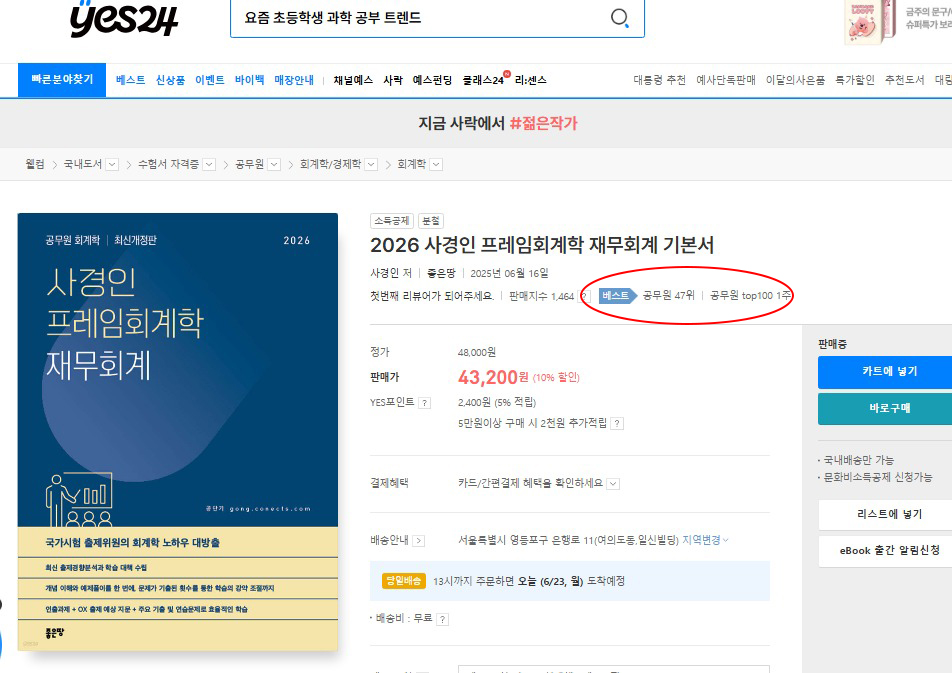
Task: Click the book cover image
Action: pos(178,431)
